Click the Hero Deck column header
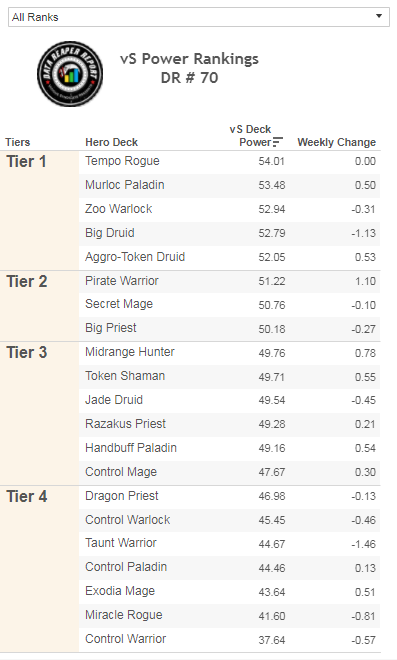397x660 pixels. click(112, 142)
